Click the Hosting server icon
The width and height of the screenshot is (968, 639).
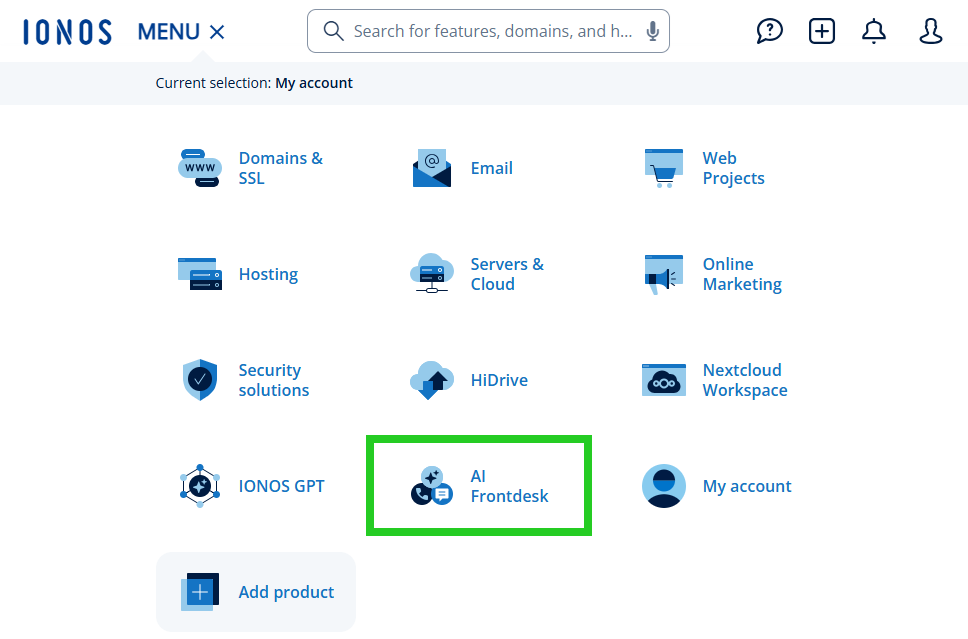200,274
